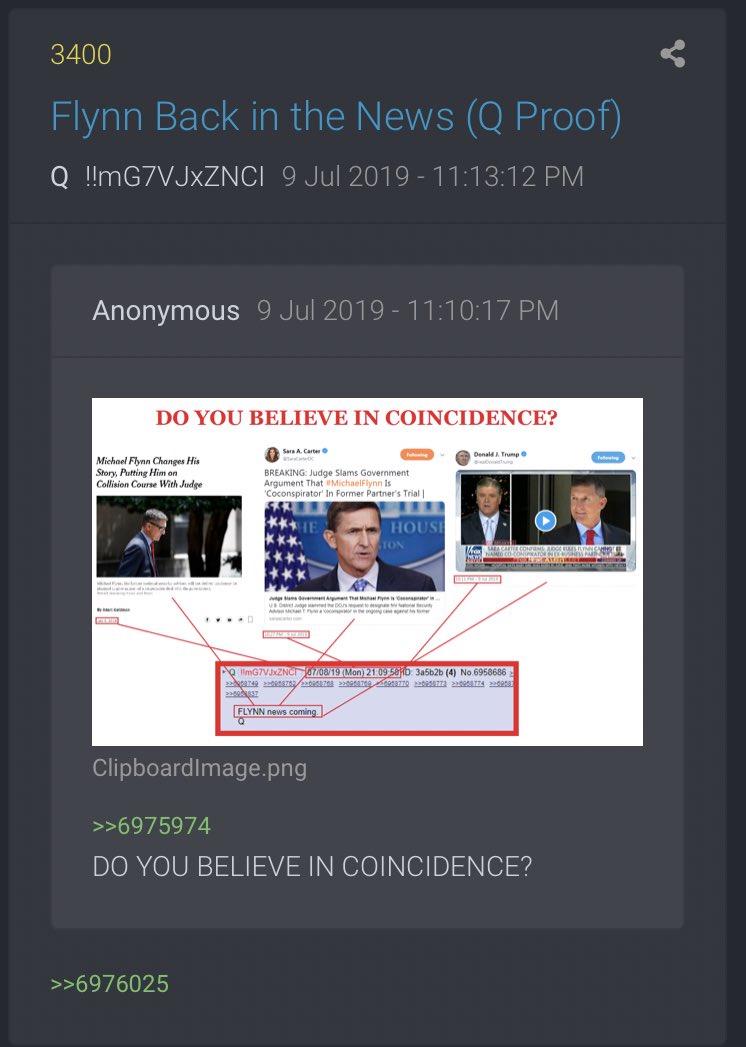Click the 'FLYNN news coming.' boxed text
746x1047 pixels.
tap(278, 712)
